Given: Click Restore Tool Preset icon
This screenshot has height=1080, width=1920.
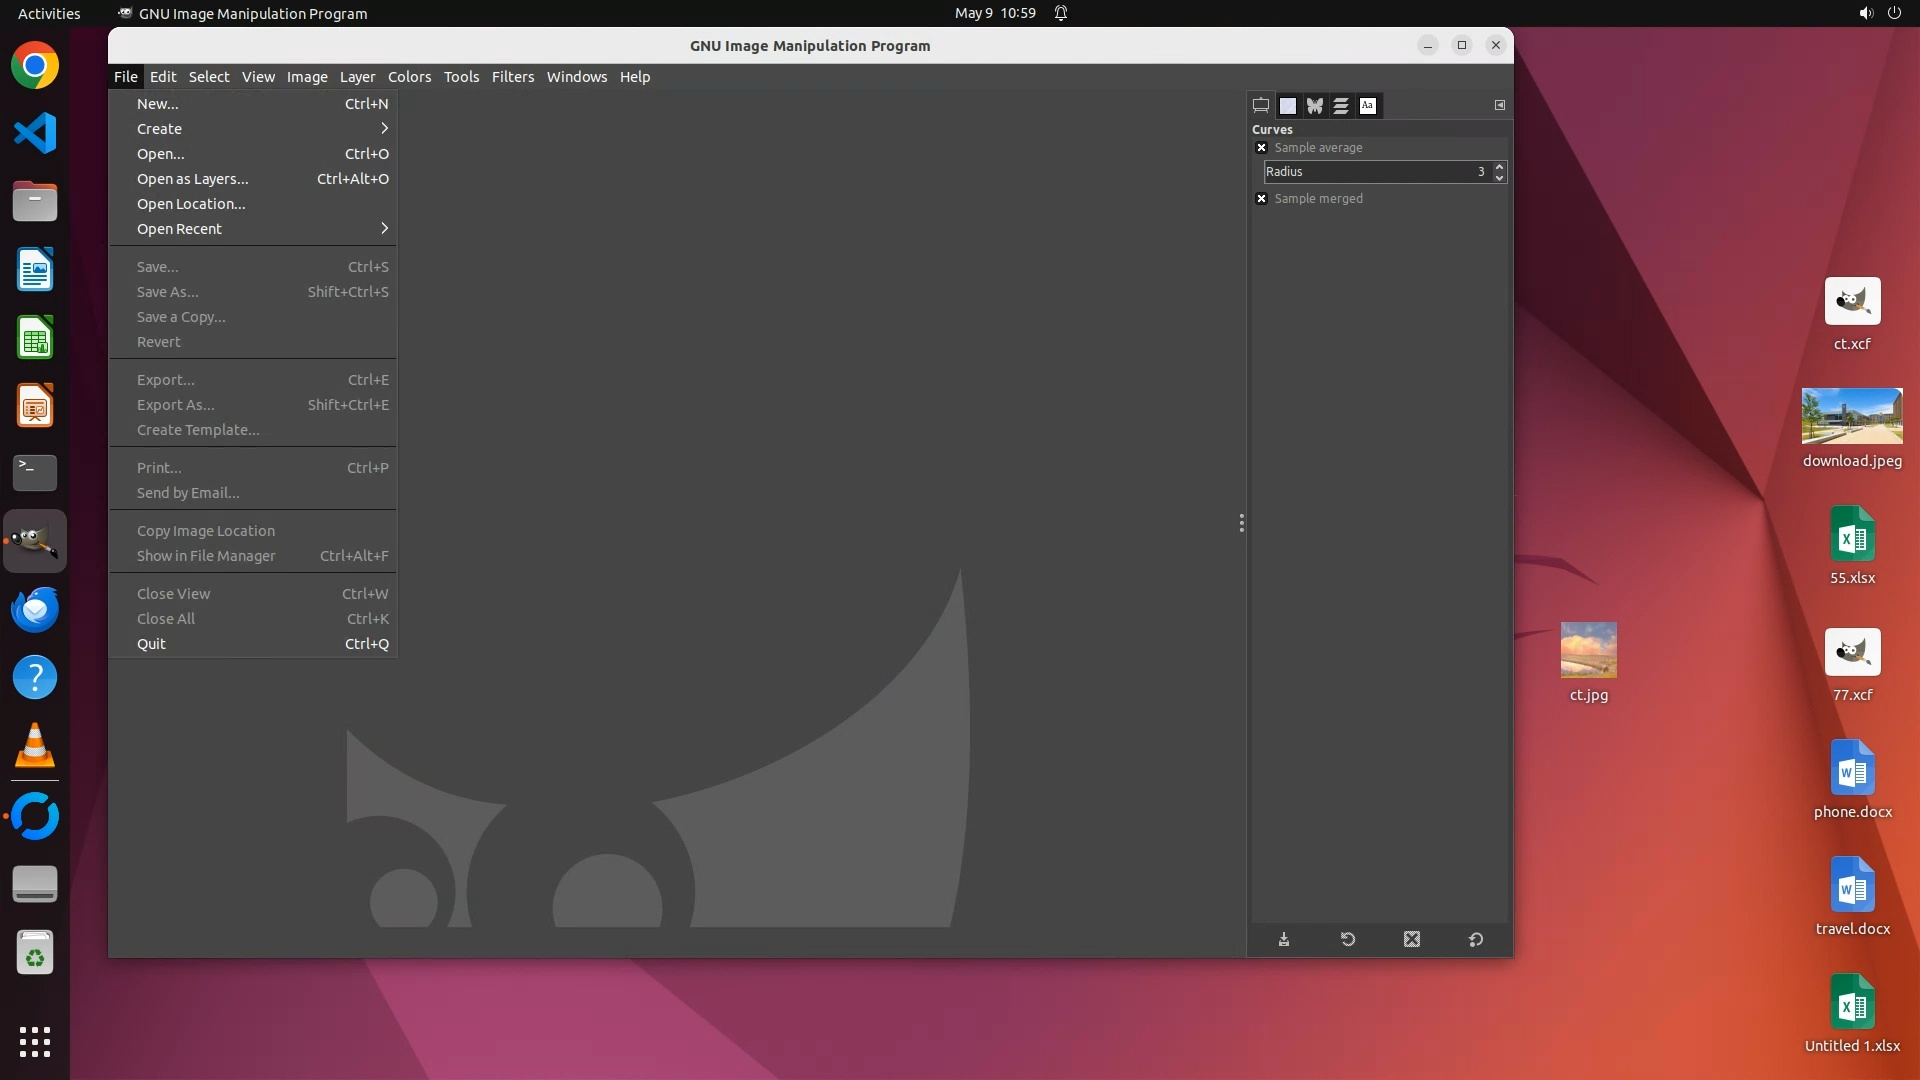Looking at the screenshot, I should (x=1348, y=939).
